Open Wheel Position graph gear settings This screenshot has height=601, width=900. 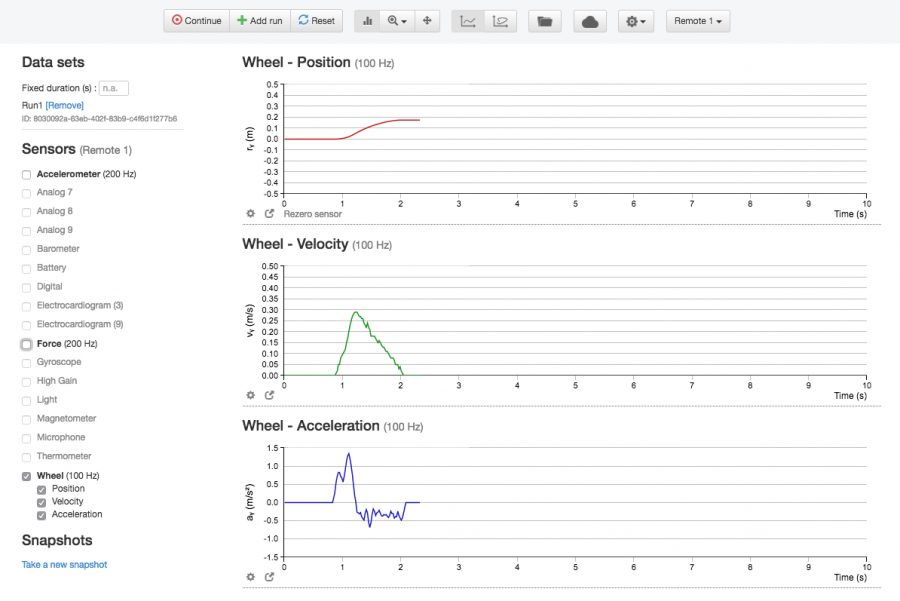(x=250, y=214)
